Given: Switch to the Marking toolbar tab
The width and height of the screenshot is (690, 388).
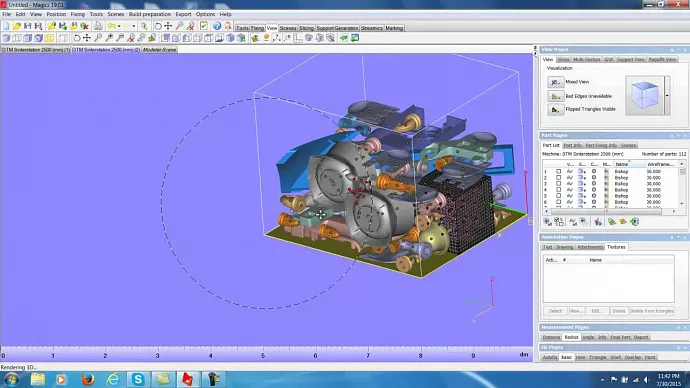Looking at the screenshot, I should pyautogui.click(x=394, y=28).
